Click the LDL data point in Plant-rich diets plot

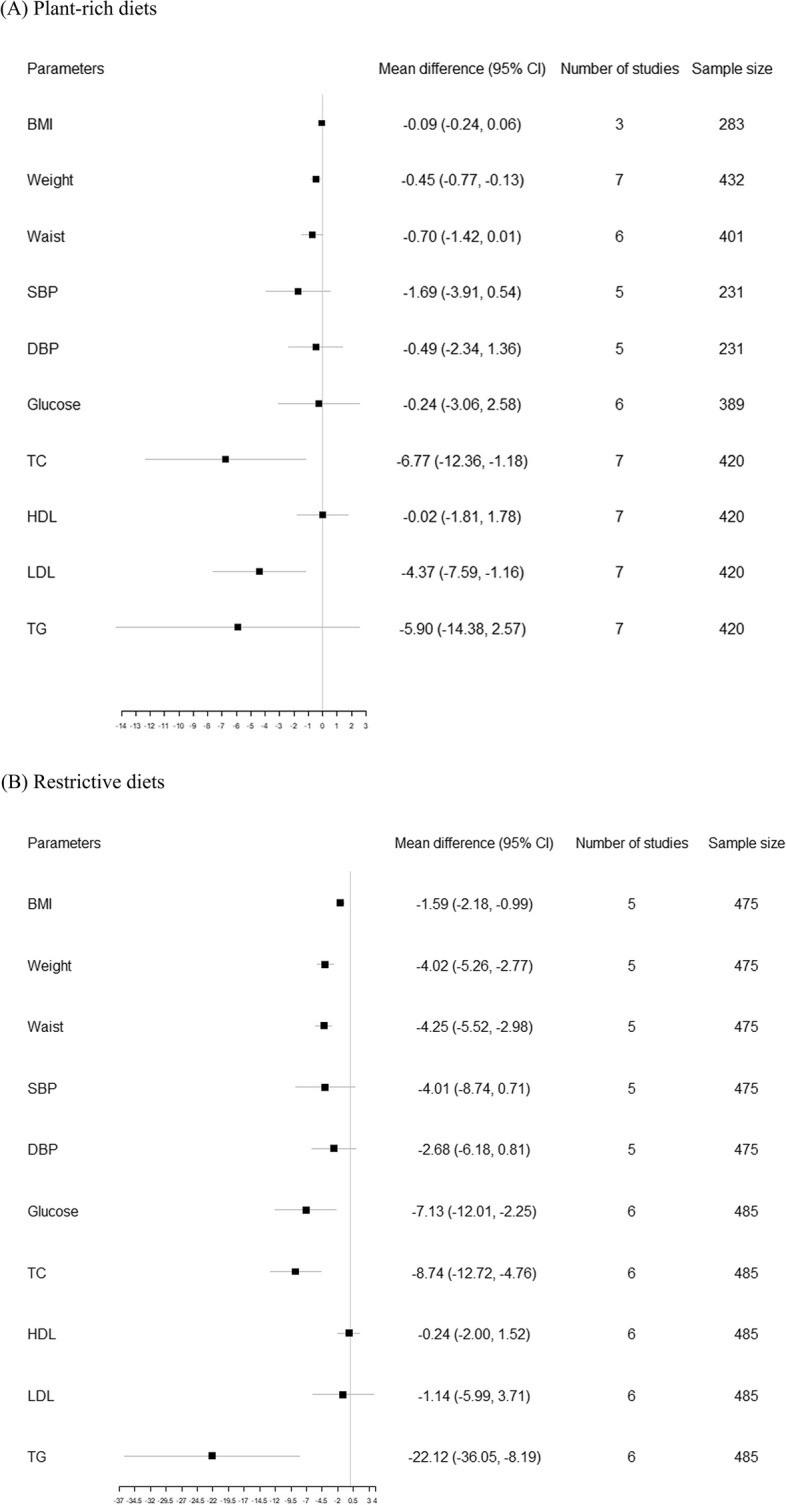click(259, 571)
